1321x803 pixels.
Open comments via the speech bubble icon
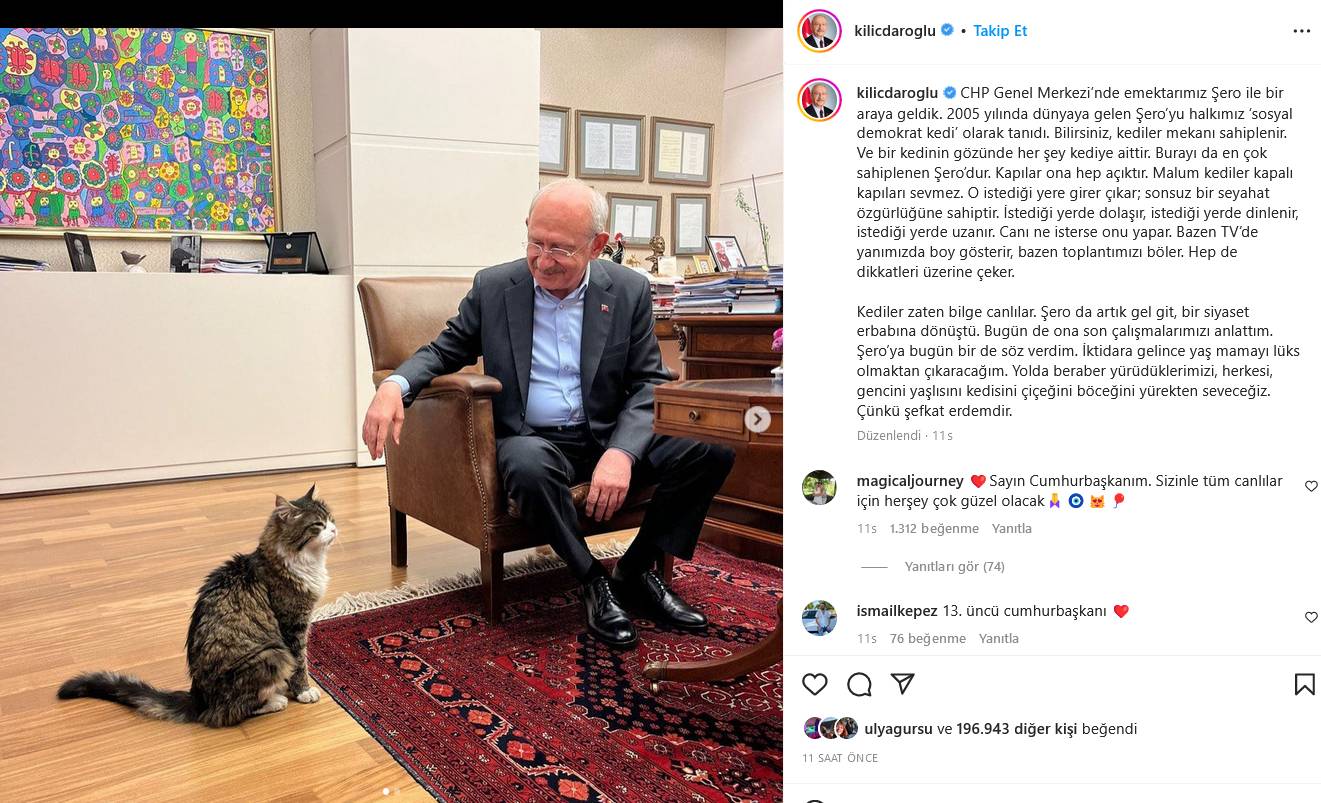[x=859, y=684]
